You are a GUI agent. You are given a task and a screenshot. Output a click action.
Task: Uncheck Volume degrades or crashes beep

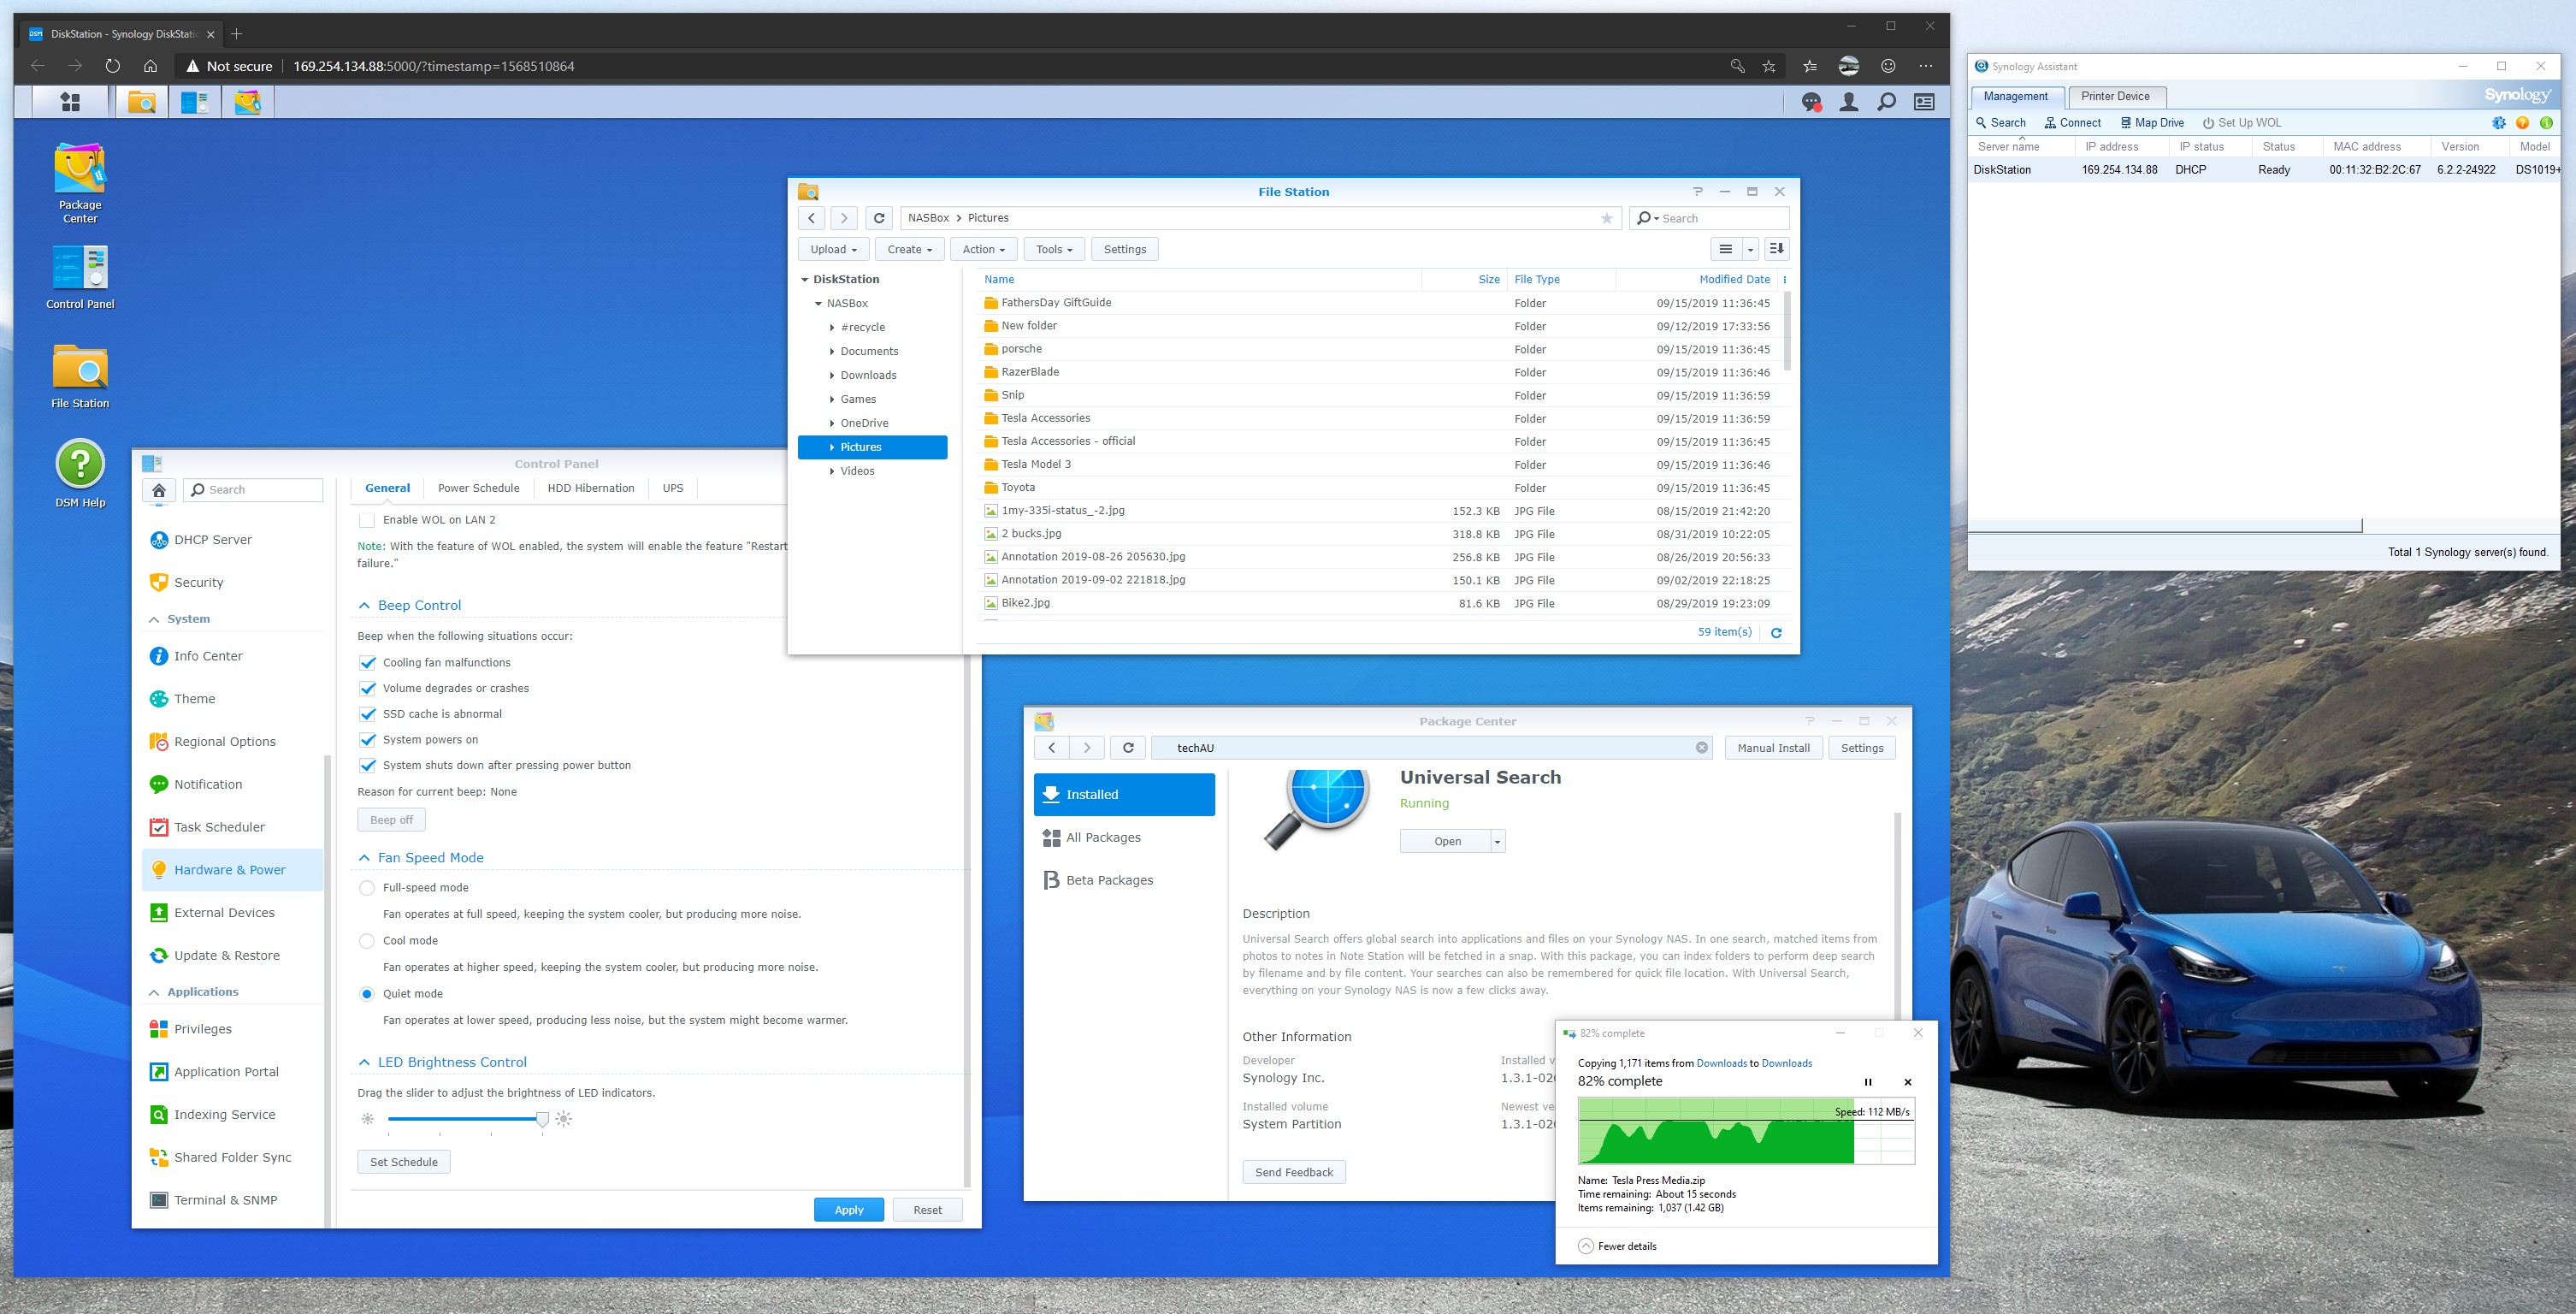tap(367, 689)
